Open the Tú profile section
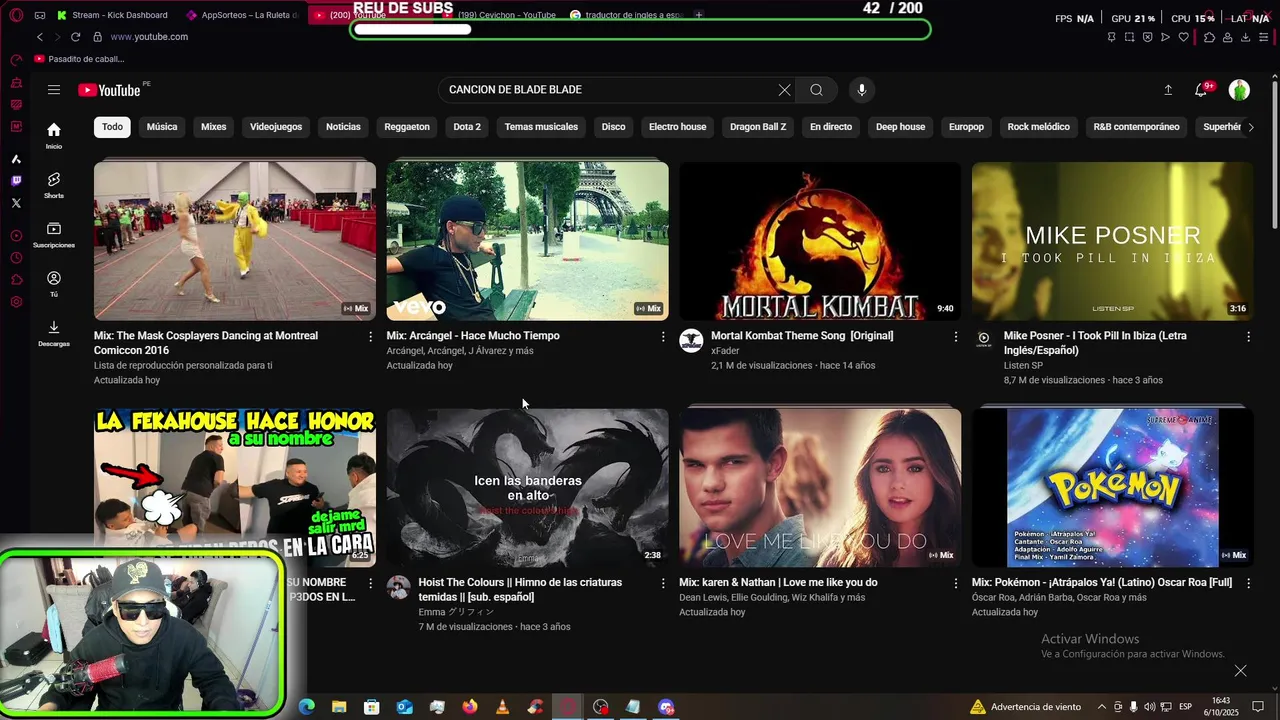The image size is (1280, 720). 54,284
